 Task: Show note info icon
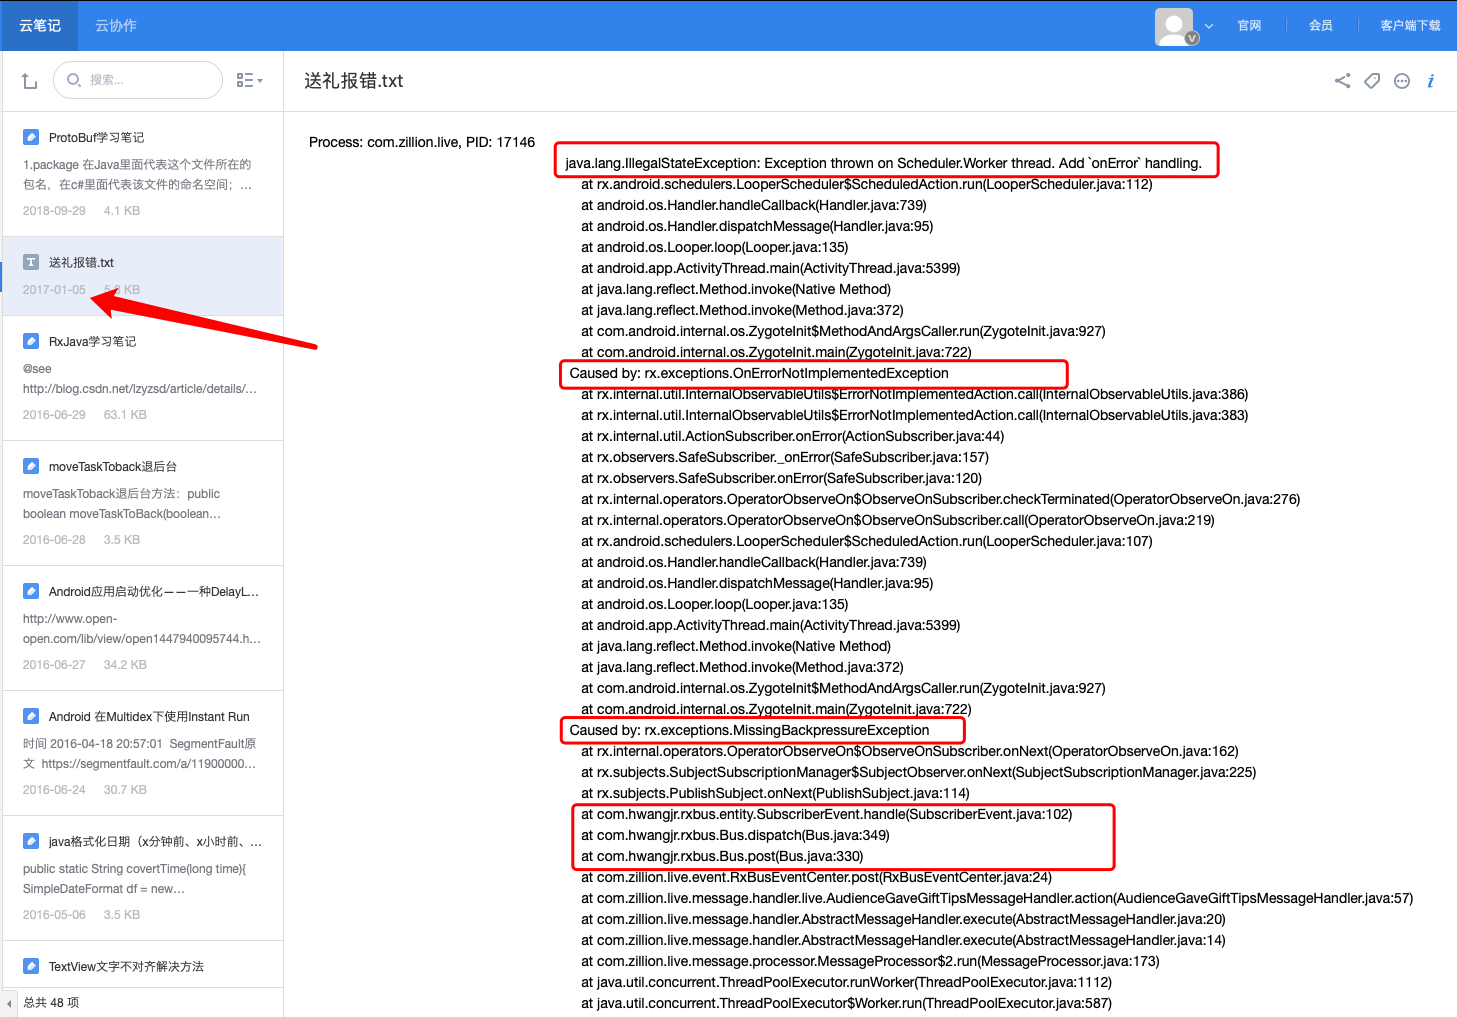[x=1431, y=81]
